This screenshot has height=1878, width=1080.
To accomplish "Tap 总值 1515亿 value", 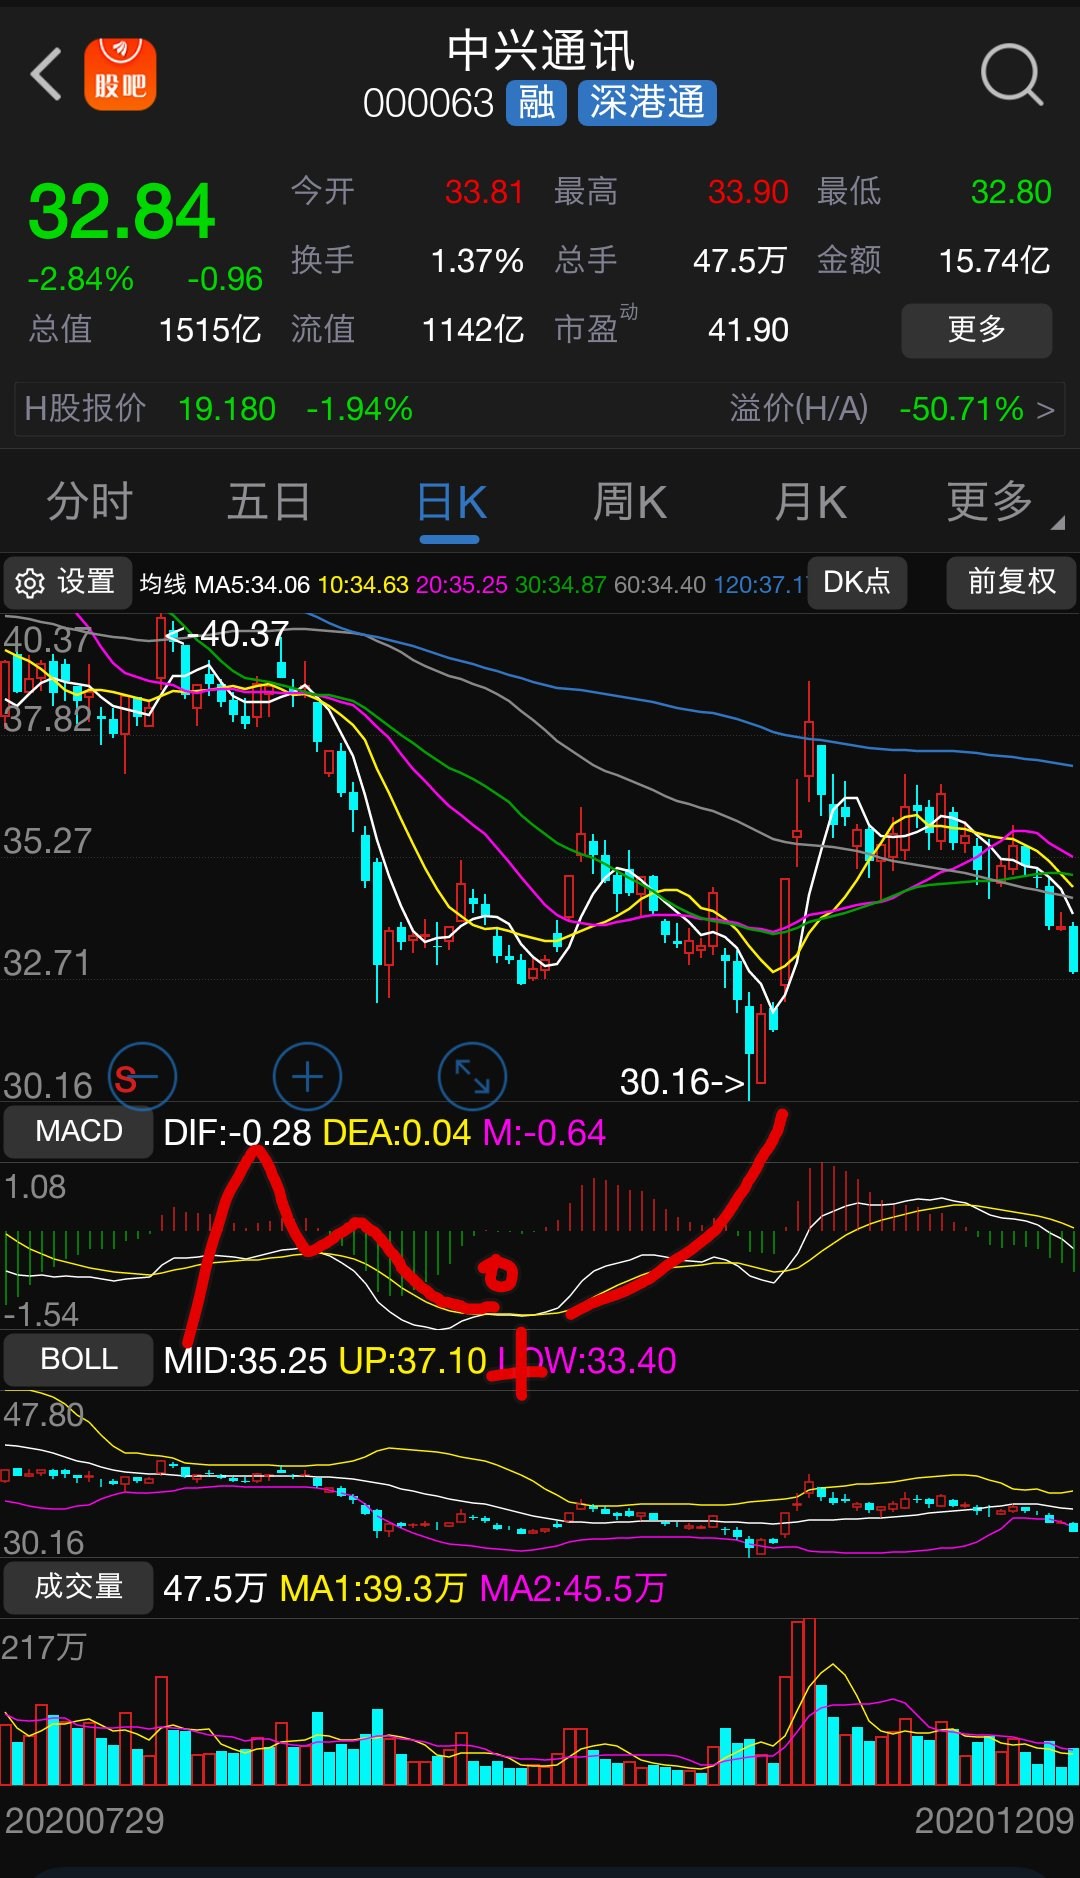I will coord(210,329).
